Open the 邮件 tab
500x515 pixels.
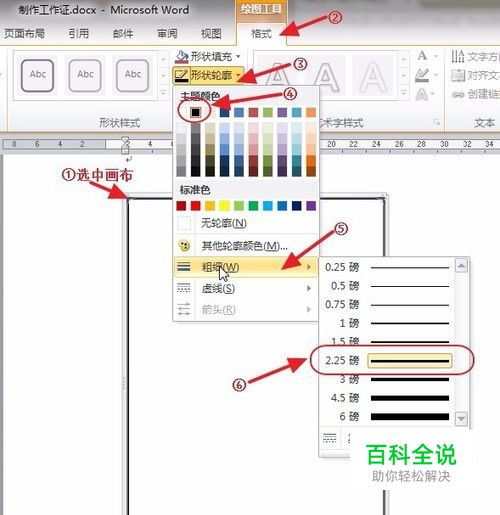(x=123, y=33)
